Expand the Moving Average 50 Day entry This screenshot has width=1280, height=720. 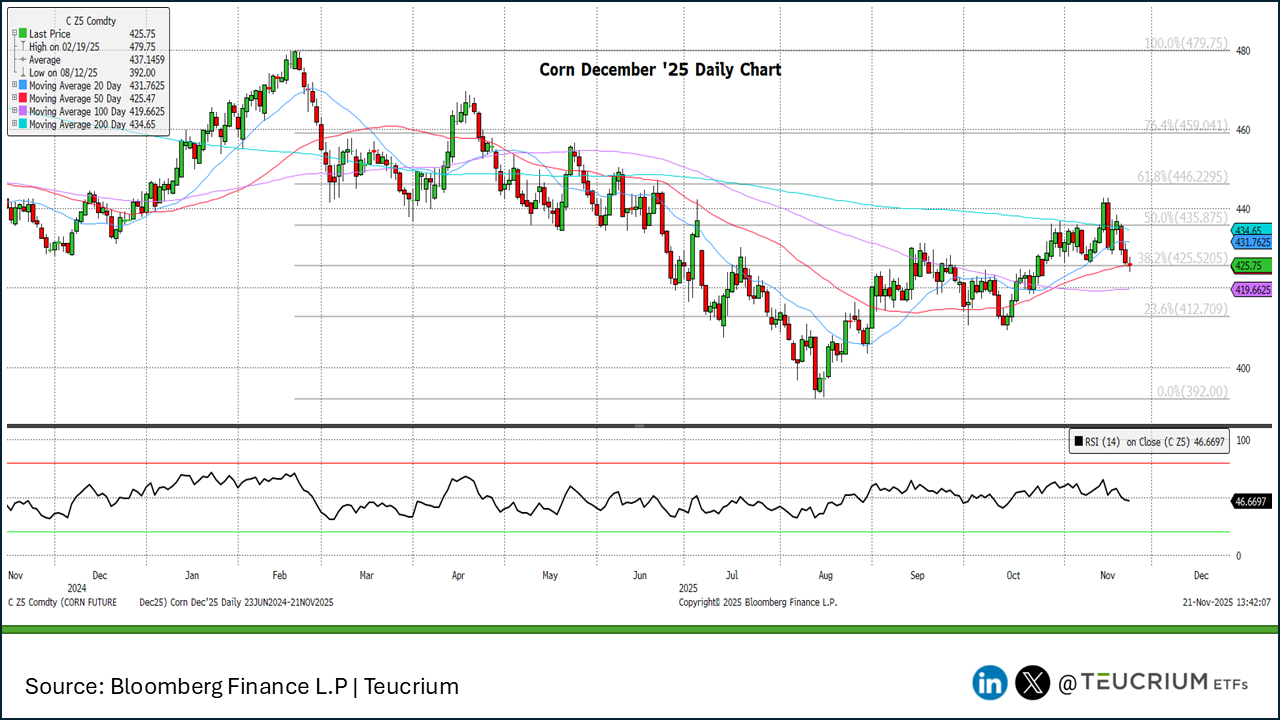14,98
